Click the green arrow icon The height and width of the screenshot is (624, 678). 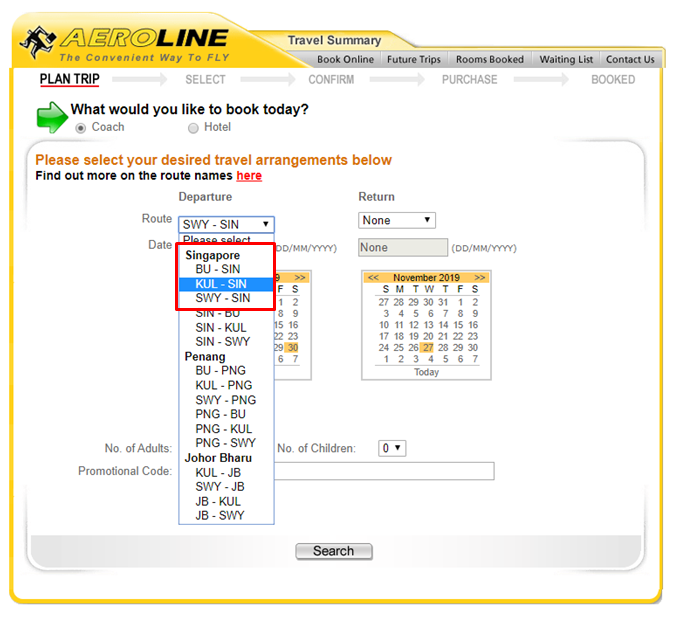(52, 117)
